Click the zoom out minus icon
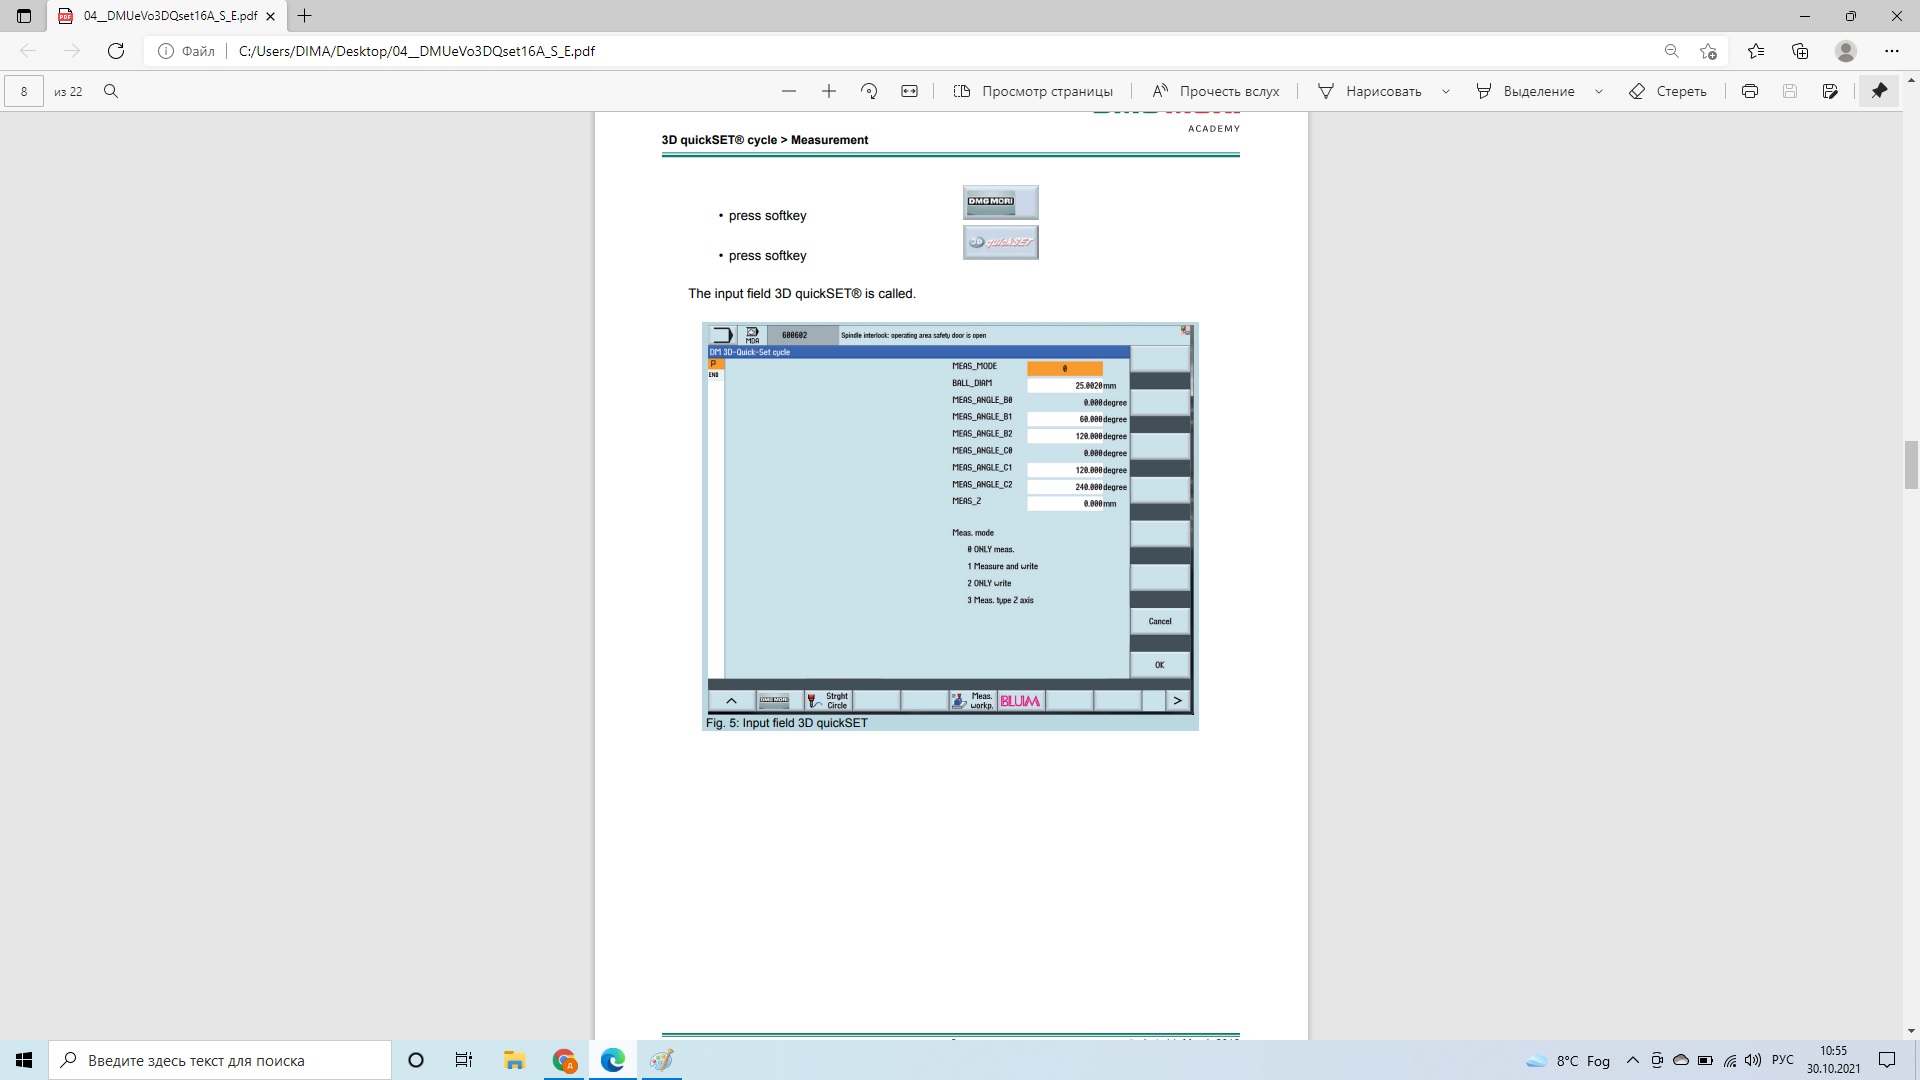This screenshot has height=1080, width=1920. pos(789,91)
